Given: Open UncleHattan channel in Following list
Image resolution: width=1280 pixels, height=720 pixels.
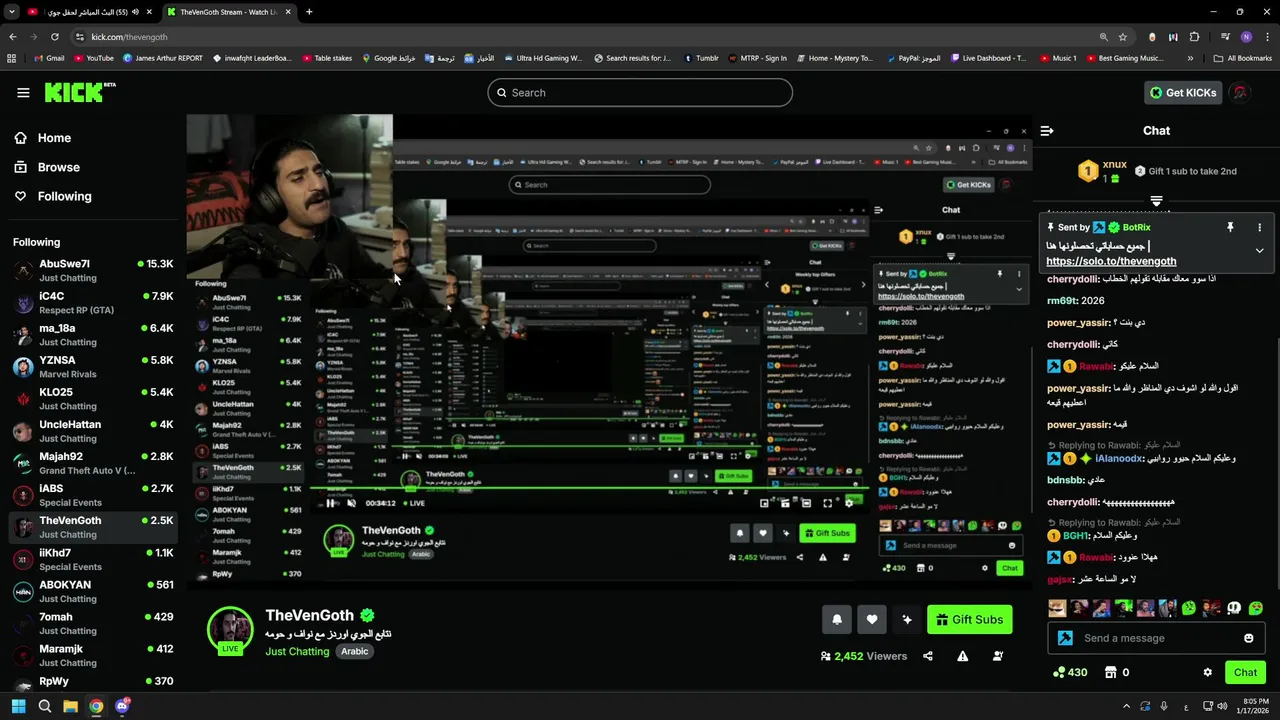Looking at the screenshot, I should tap(93, 431).
